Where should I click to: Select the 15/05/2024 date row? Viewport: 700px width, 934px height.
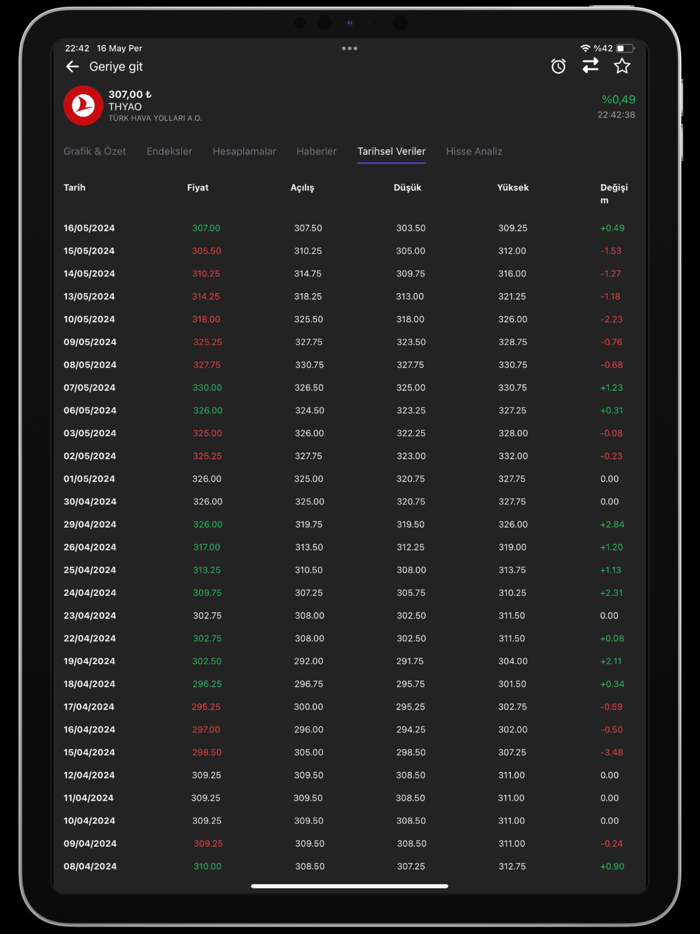click(350, 251)
